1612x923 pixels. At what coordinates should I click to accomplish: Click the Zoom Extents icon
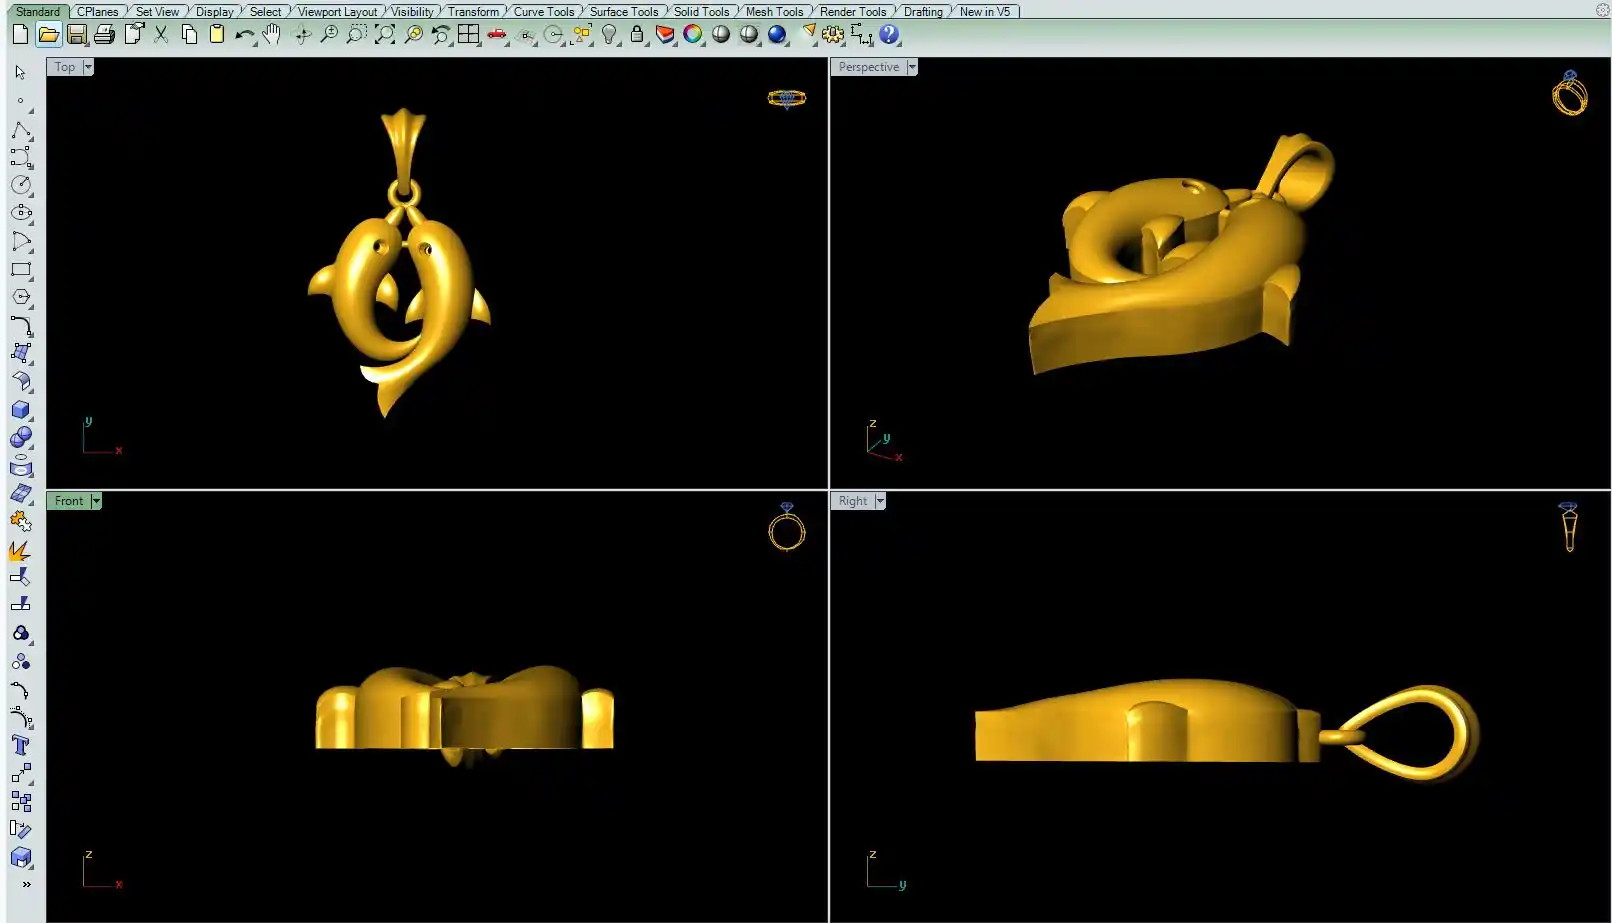[x=384, y=35]
